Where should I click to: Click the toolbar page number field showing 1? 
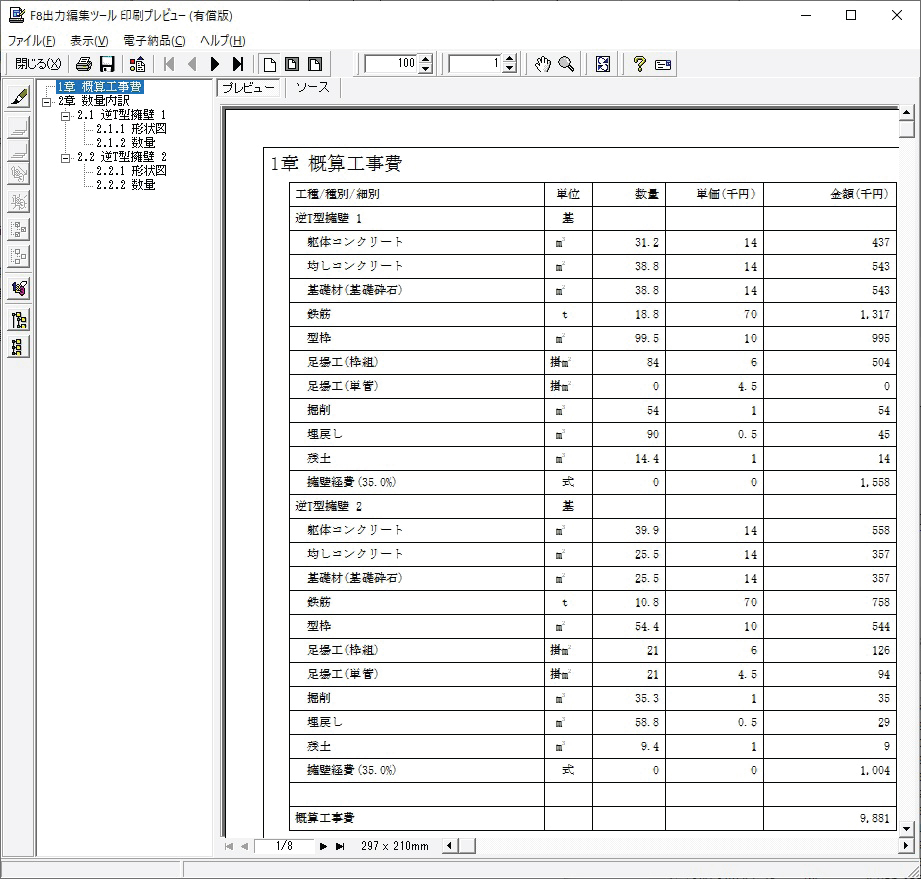476,63
